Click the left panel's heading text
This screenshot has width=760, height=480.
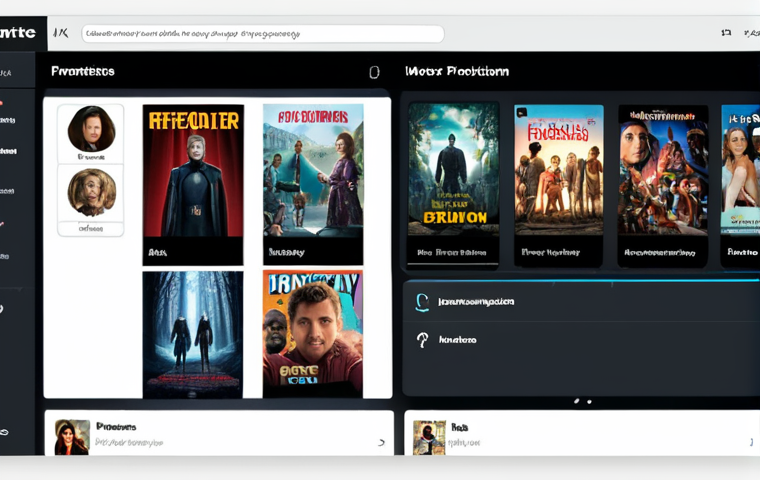(x=83, y=71)
